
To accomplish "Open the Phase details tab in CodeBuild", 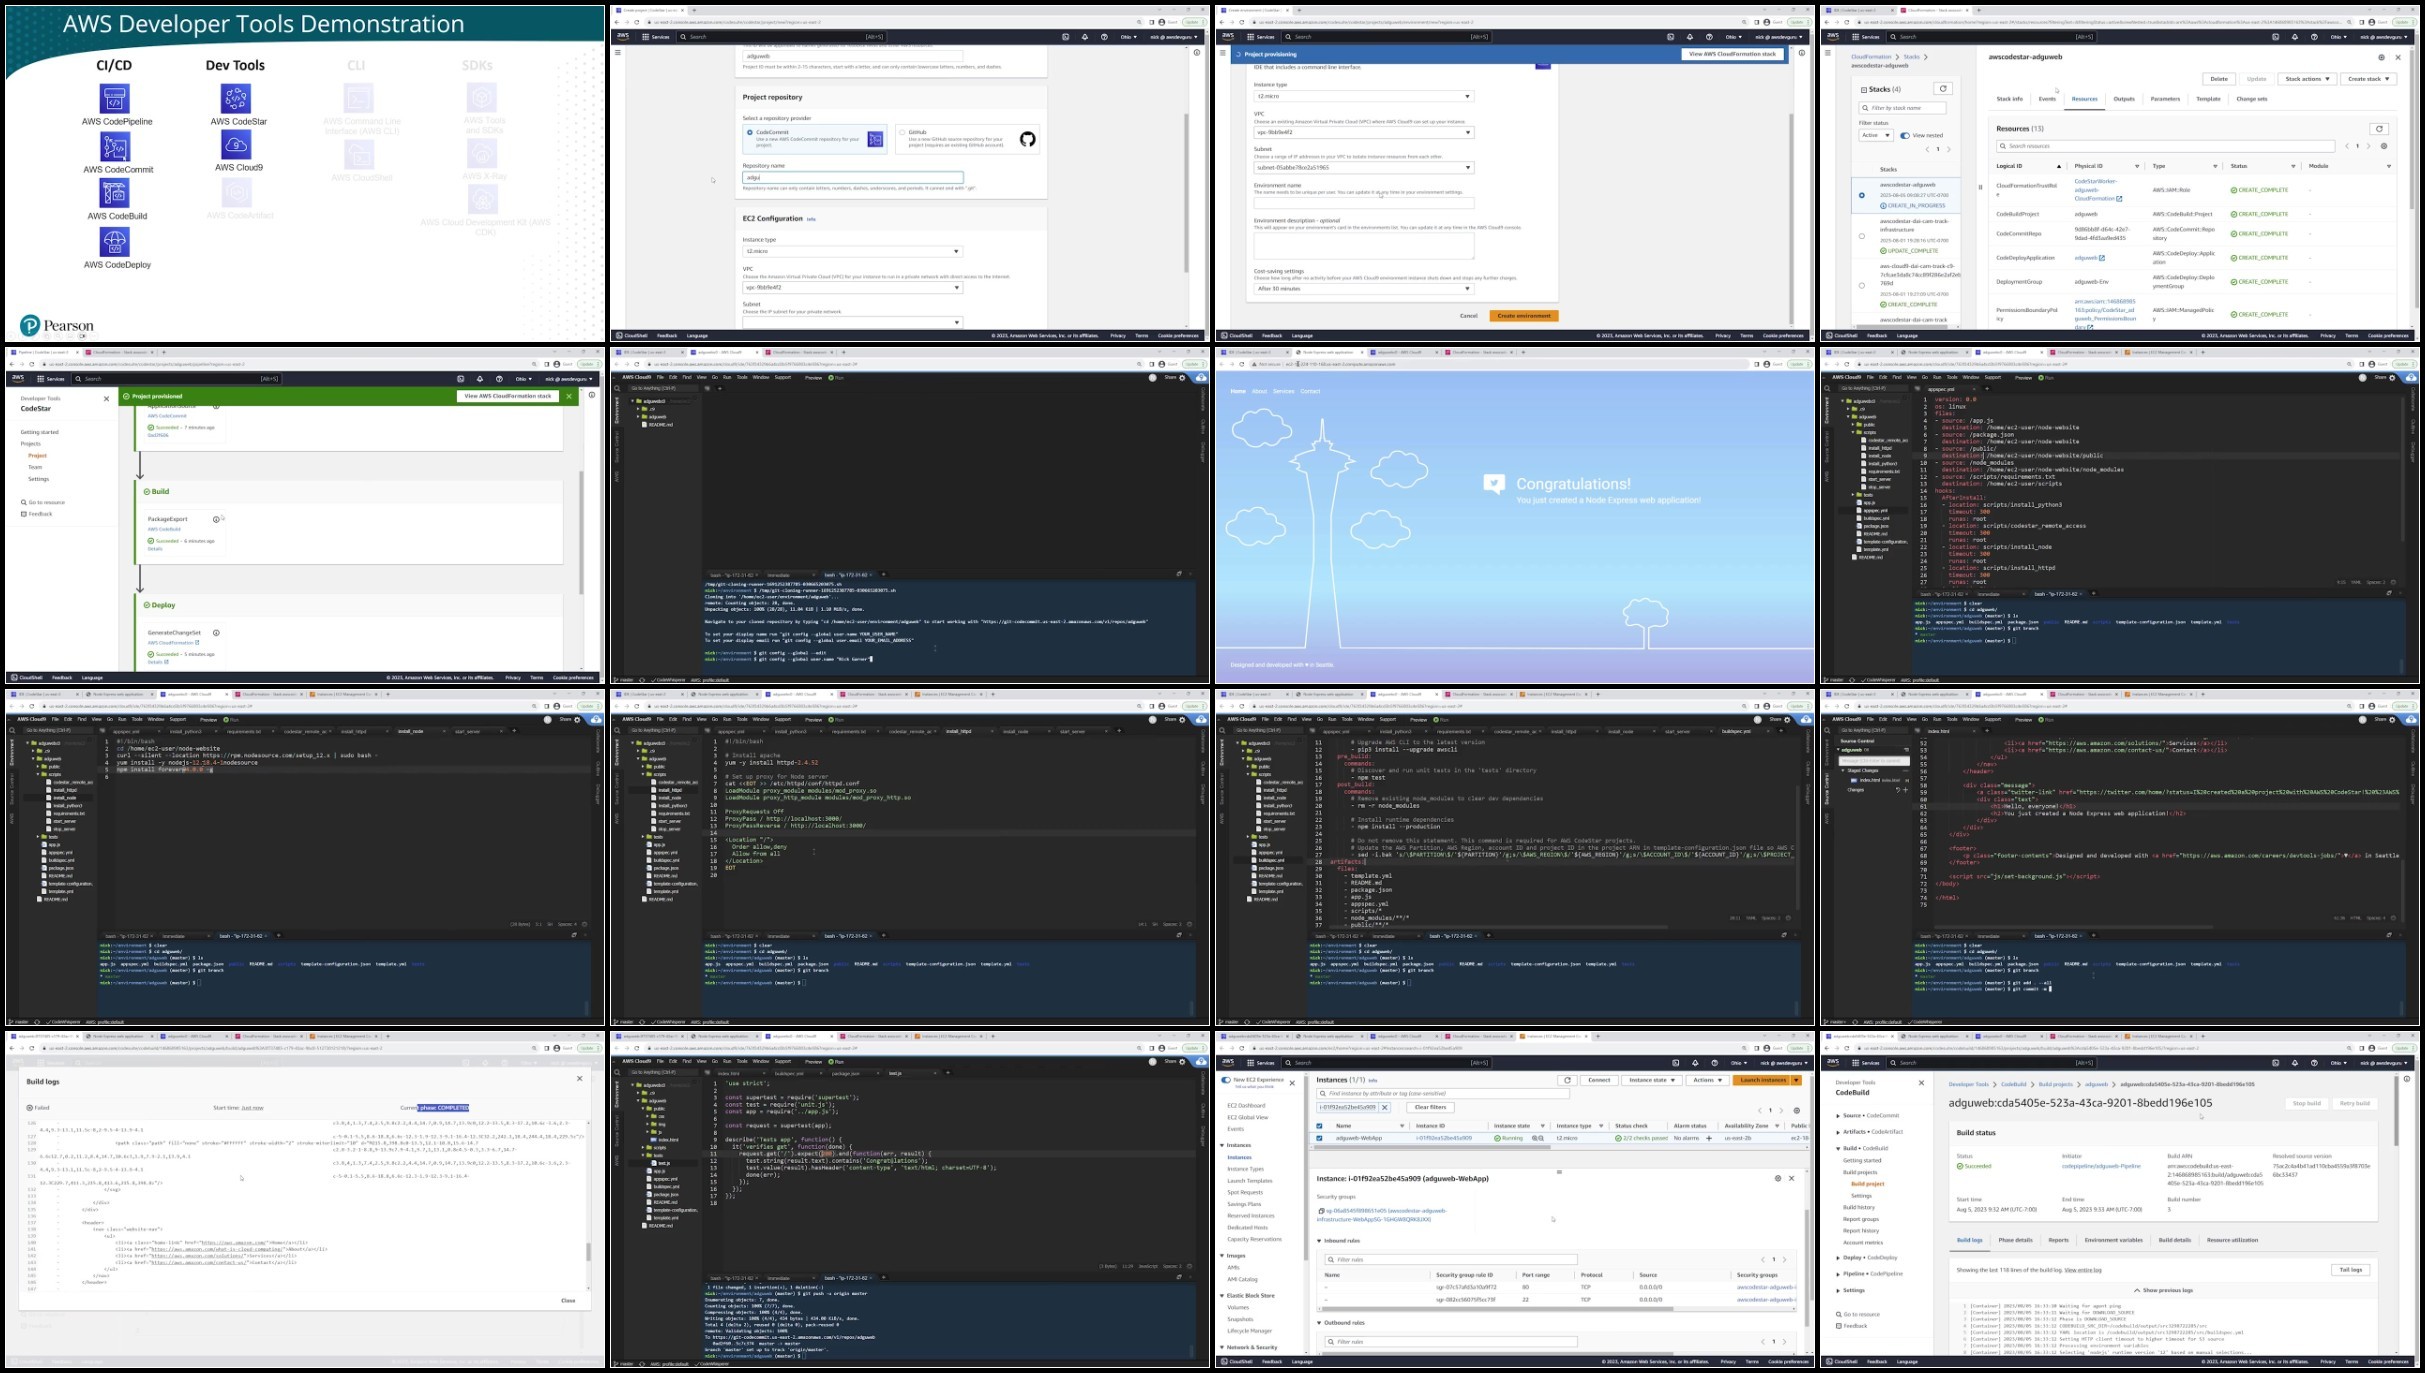I will (x=2015, y=1240).
